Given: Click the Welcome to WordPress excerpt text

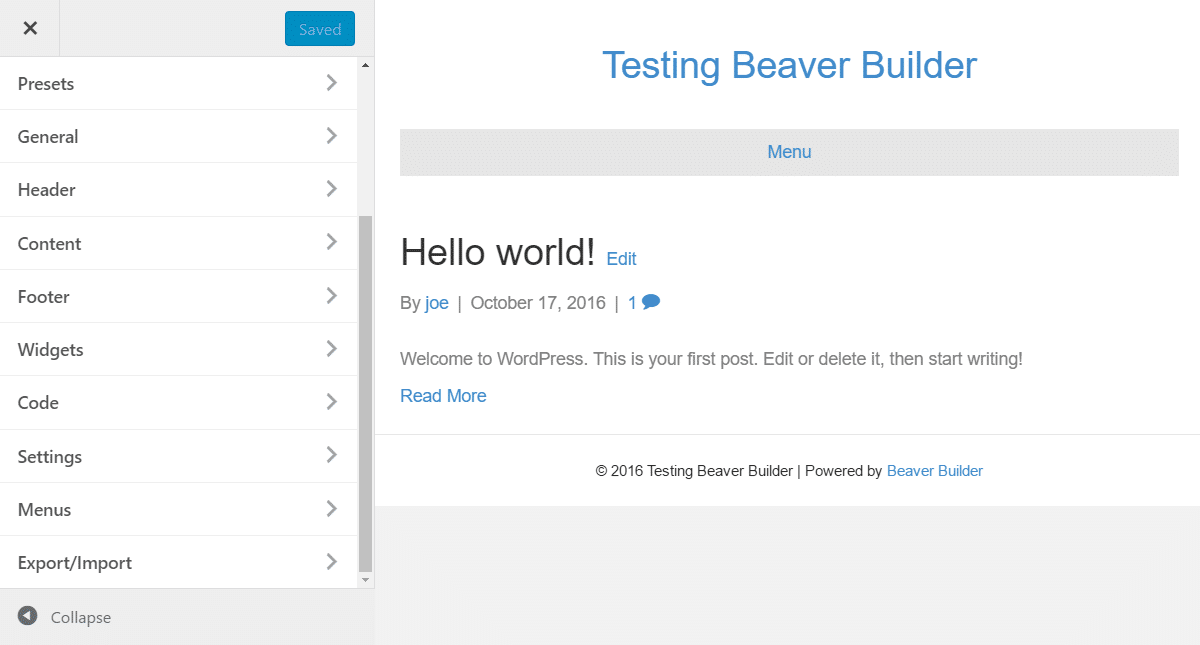Looking at the screenshot, I should tap(711, 359).
